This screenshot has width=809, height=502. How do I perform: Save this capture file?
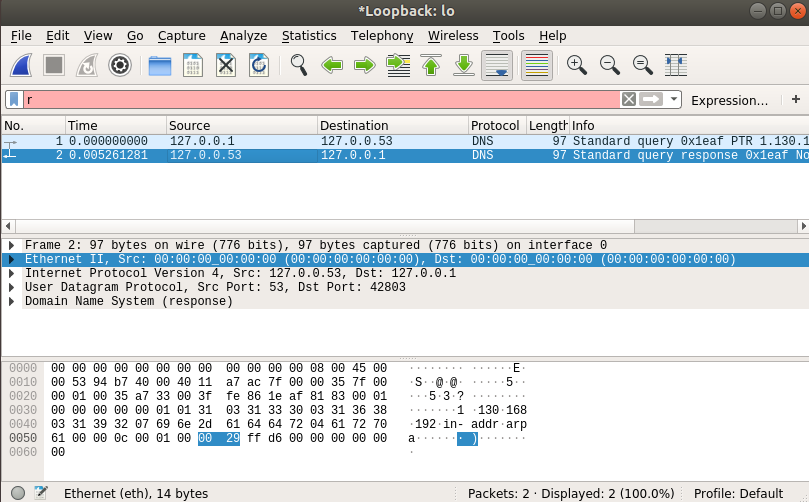pos(193,66)
